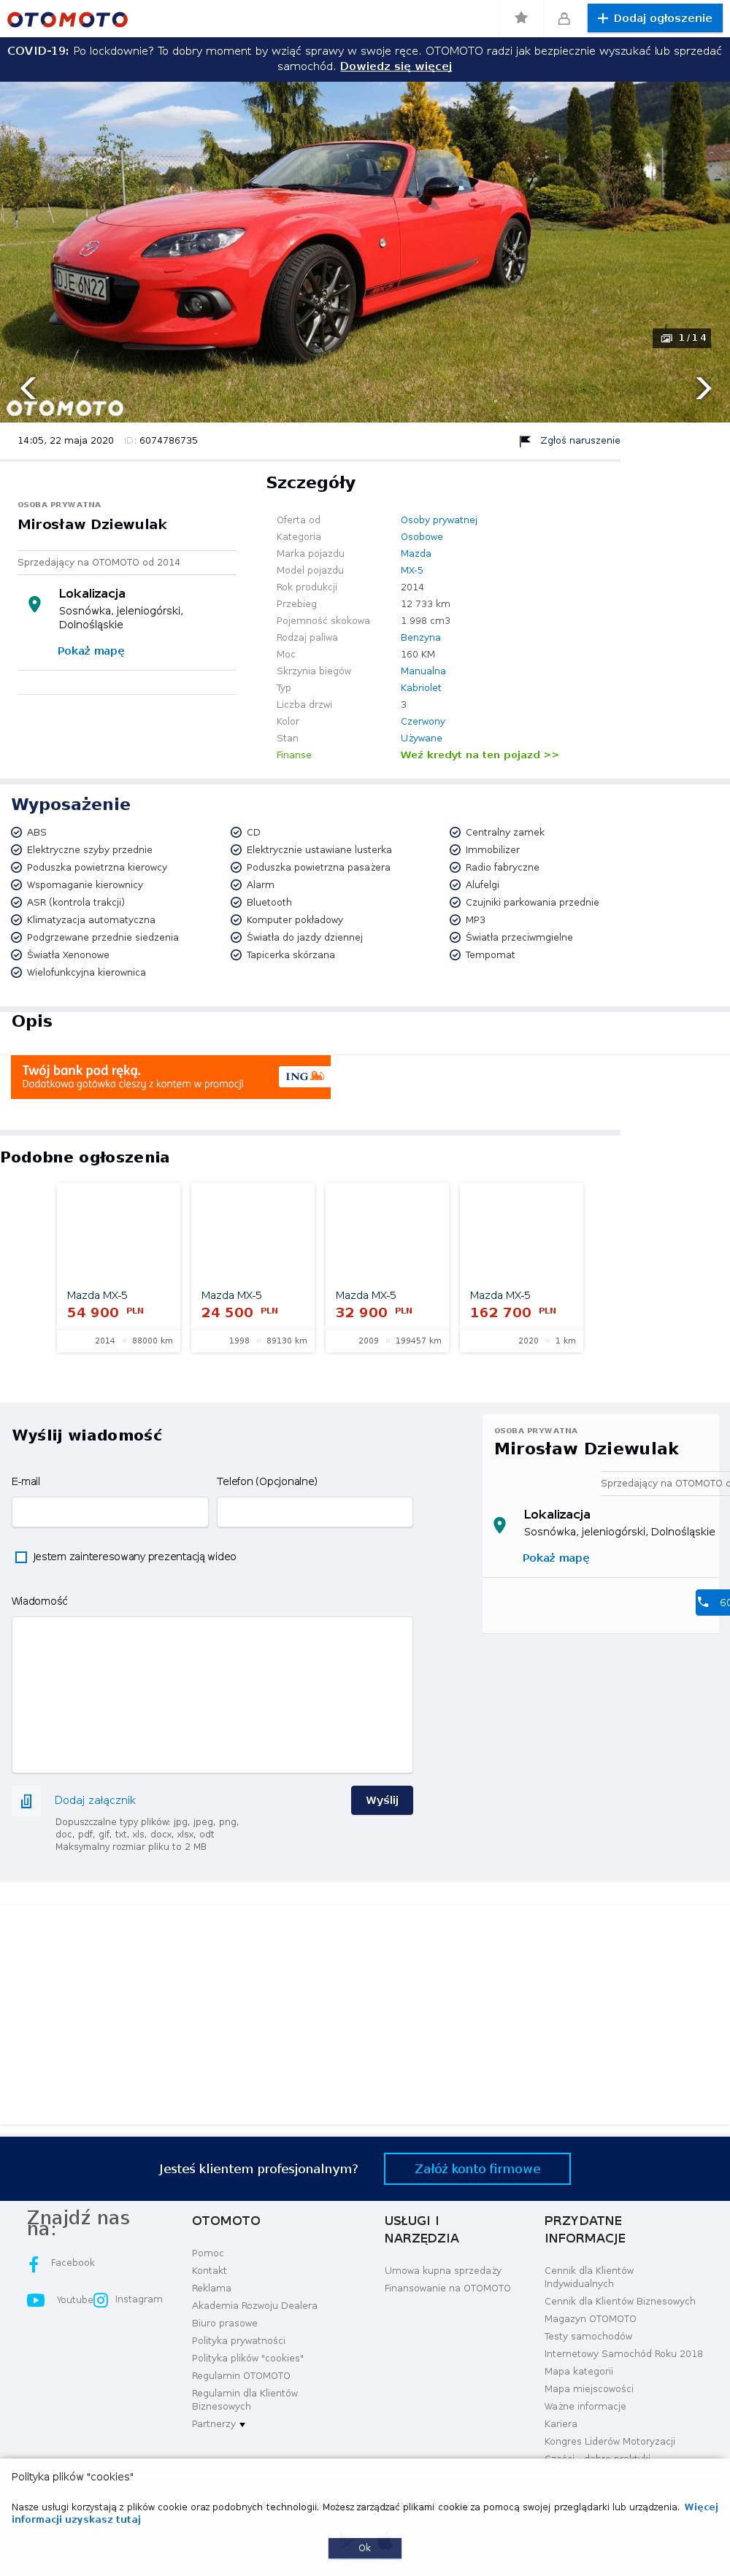The height and width of the screenshot is (2576, 730).
Task: Expand the Partnerzy dropdown in footer
Action: click(x=218, y=2424)
